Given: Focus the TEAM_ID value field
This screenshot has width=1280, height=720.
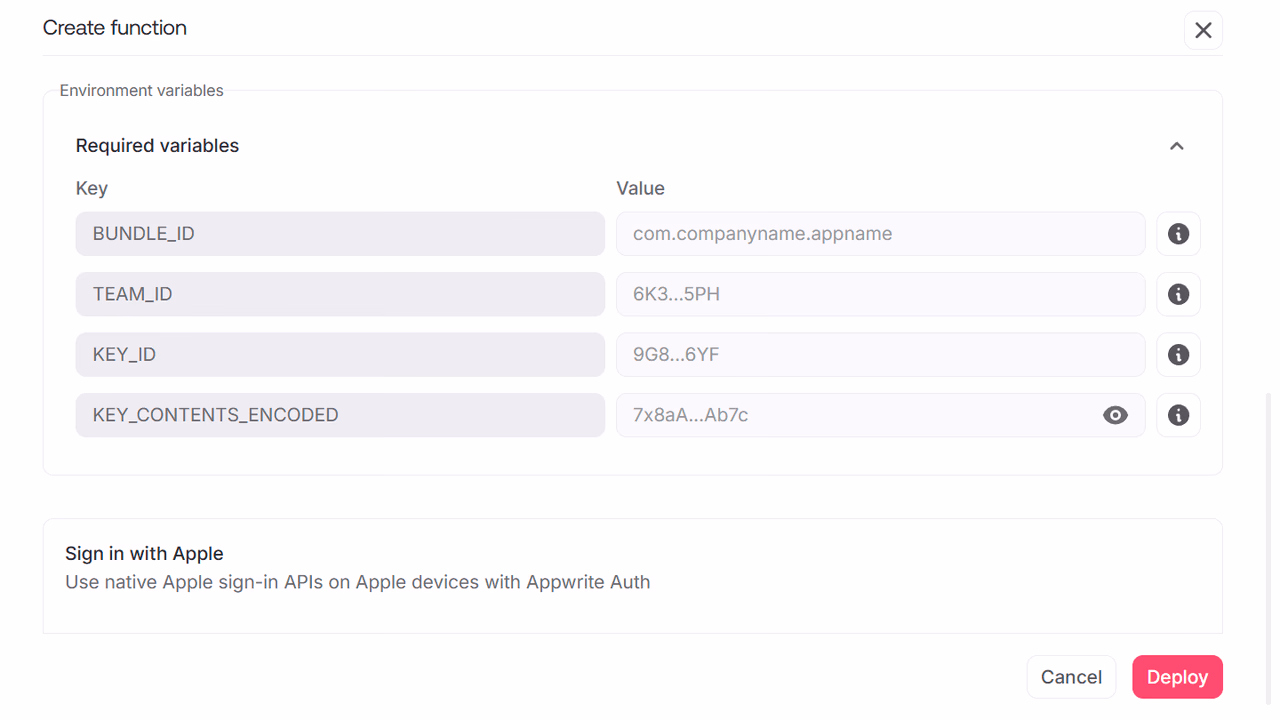Looking at the screenshot, I should coord(880,294).
